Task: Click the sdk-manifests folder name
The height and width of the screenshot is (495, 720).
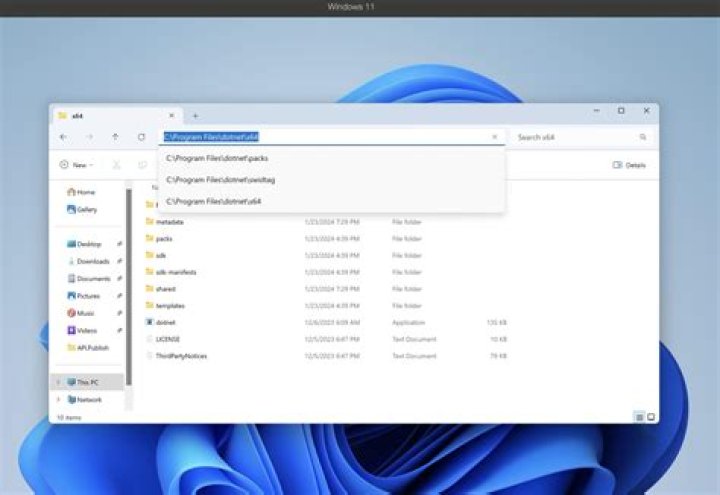Action: (x=176, y=272)
